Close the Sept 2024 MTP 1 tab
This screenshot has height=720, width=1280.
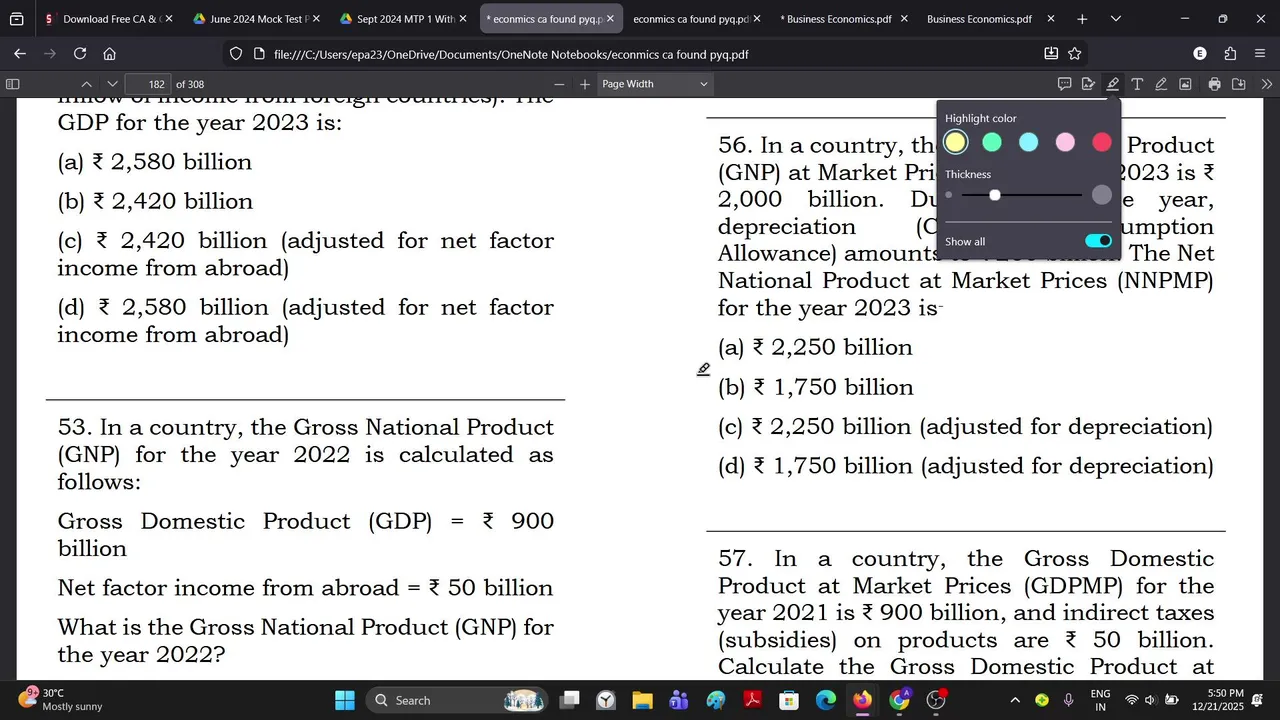tap(463, 19)
